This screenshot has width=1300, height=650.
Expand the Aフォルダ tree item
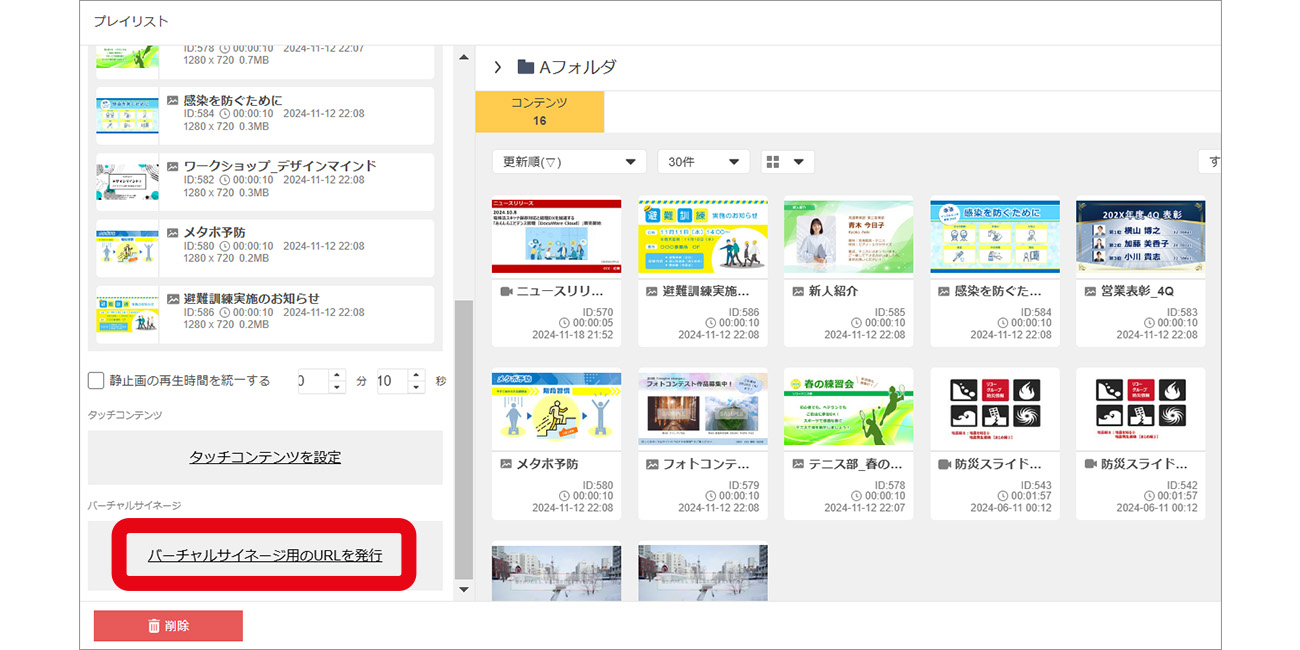click(497, 64)
